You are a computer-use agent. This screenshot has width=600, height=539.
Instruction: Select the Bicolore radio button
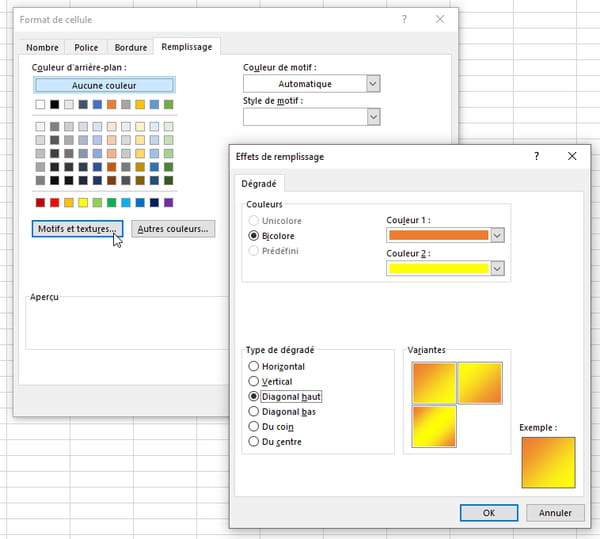click(253, 236)
